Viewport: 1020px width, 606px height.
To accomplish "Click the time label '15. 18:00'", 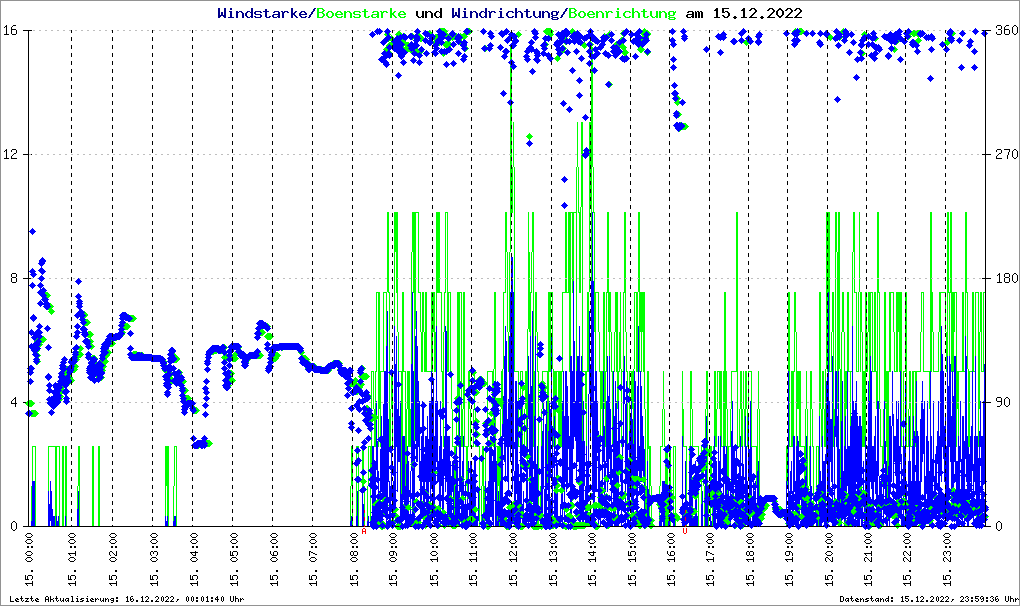I will 749,559.
